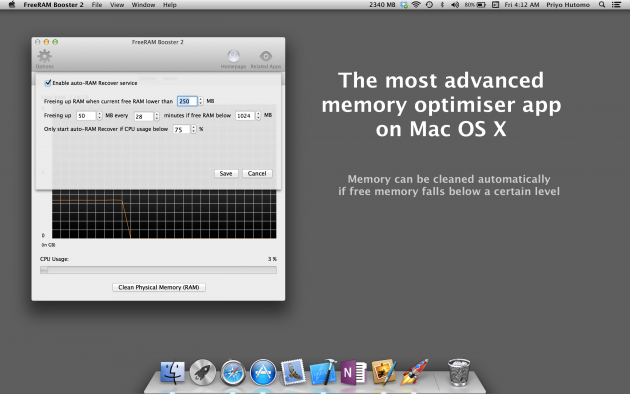Click the 80% battery indicator
Viewport: 630px width, 394px height.
click(x=475, y=5)
